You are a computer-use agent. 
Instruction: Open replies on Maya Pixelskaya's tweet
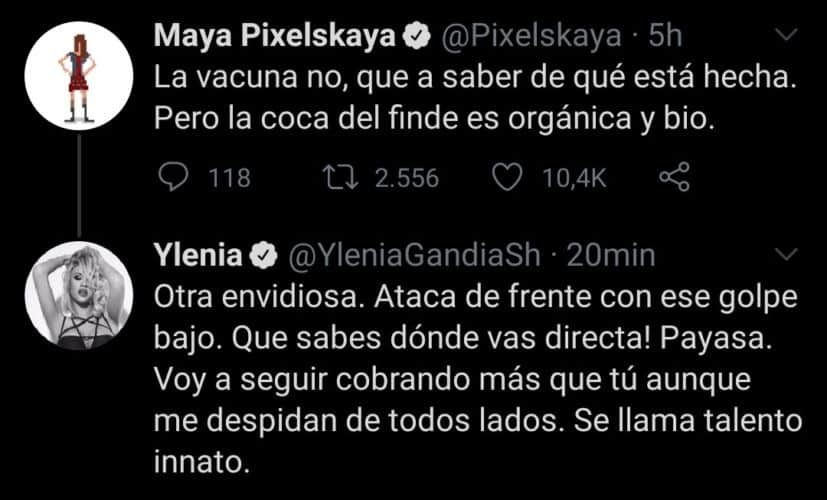click(173, 177)
